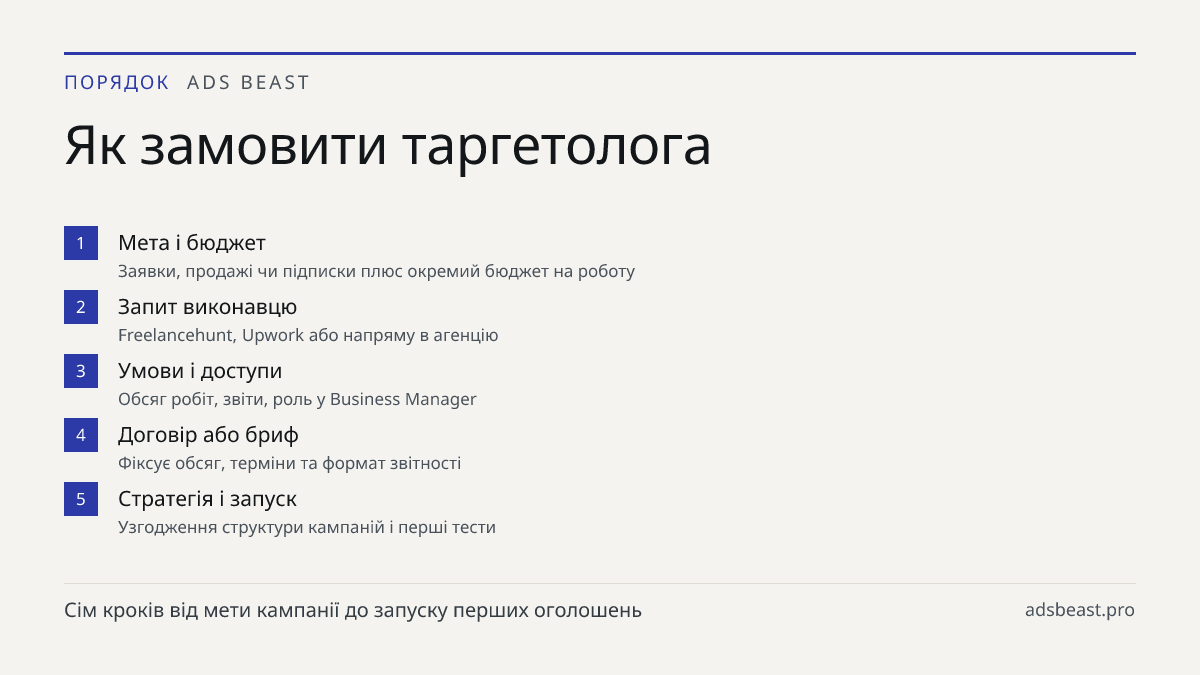
Task: Select the 'Умови і доступи' step title
Action: click(200, 371)
